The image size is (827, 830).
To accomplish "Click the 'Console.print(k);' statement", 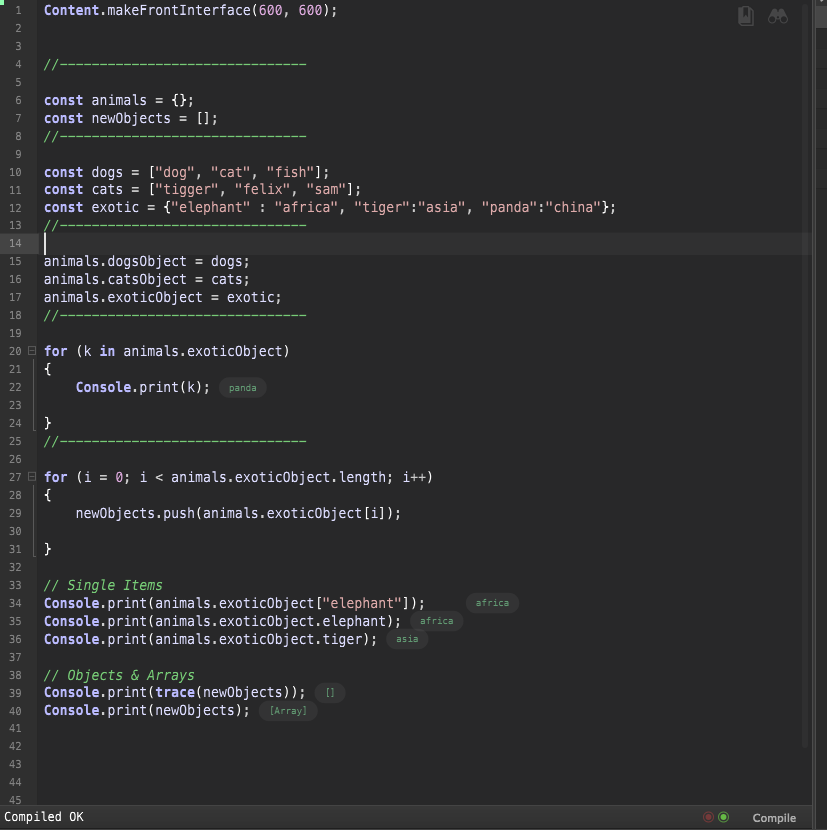I will 142,387.
